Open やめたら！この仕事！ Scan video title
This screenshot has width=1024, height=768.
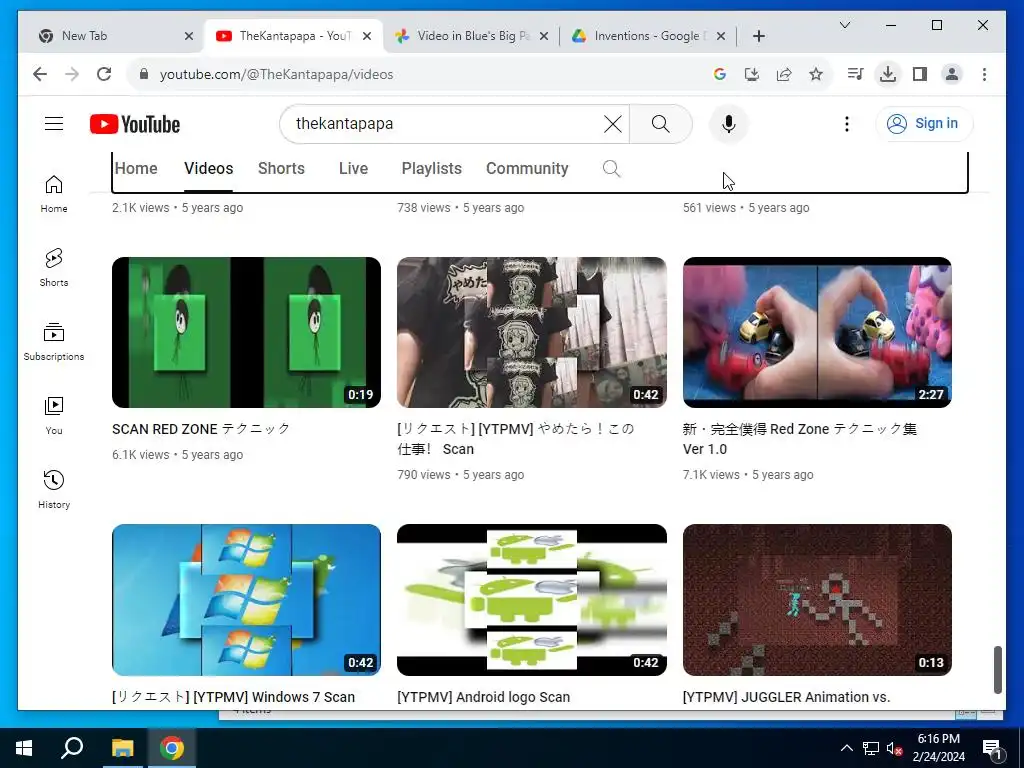[515, 439]
